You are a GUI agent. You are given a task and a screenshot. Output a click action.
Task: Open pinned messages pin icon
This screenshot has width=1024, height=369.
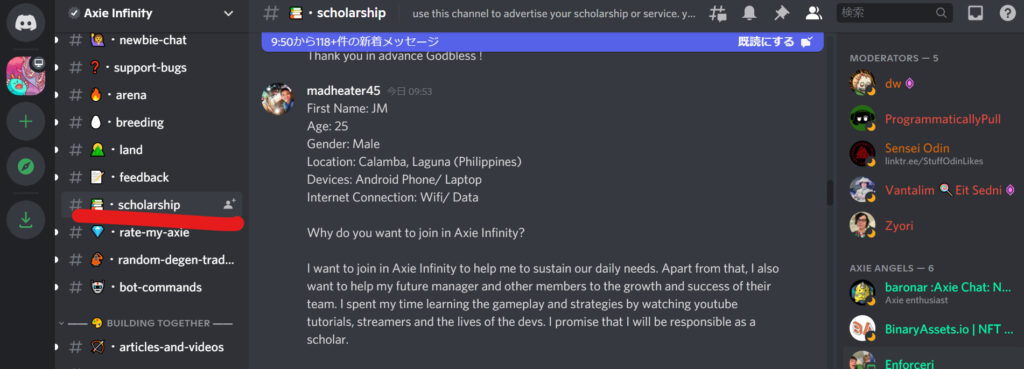(781, 12)
